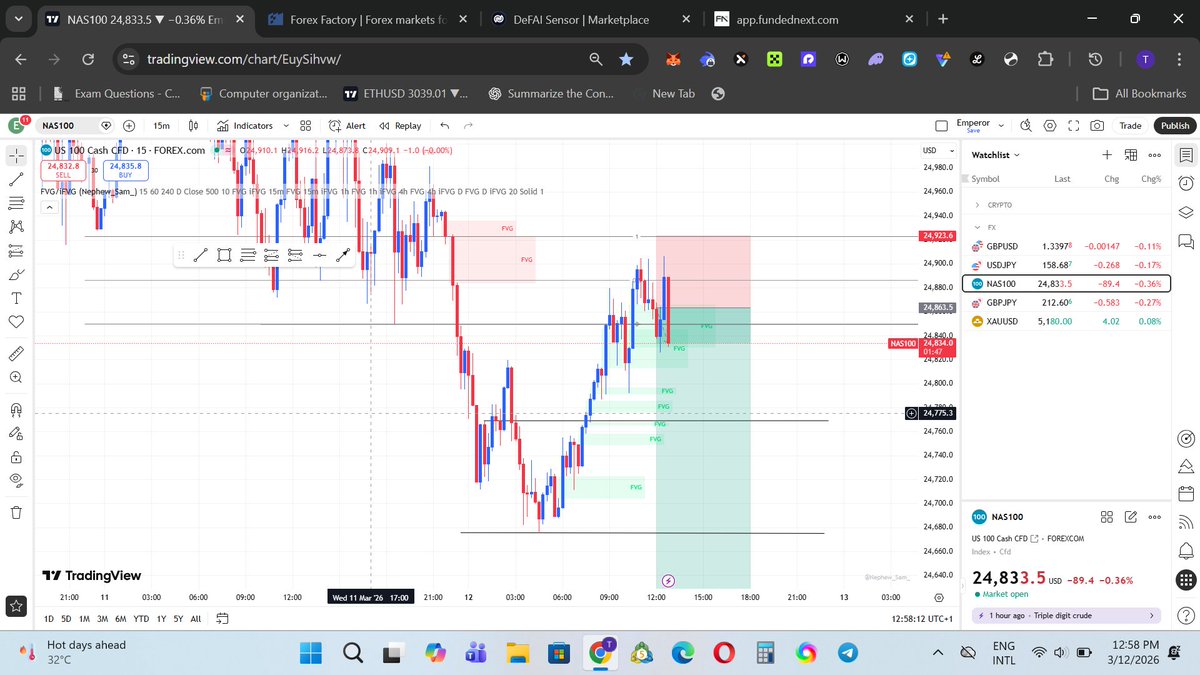Click the Trade button
This screenshot has width=1200, height=675.
tap(1130, 126)
